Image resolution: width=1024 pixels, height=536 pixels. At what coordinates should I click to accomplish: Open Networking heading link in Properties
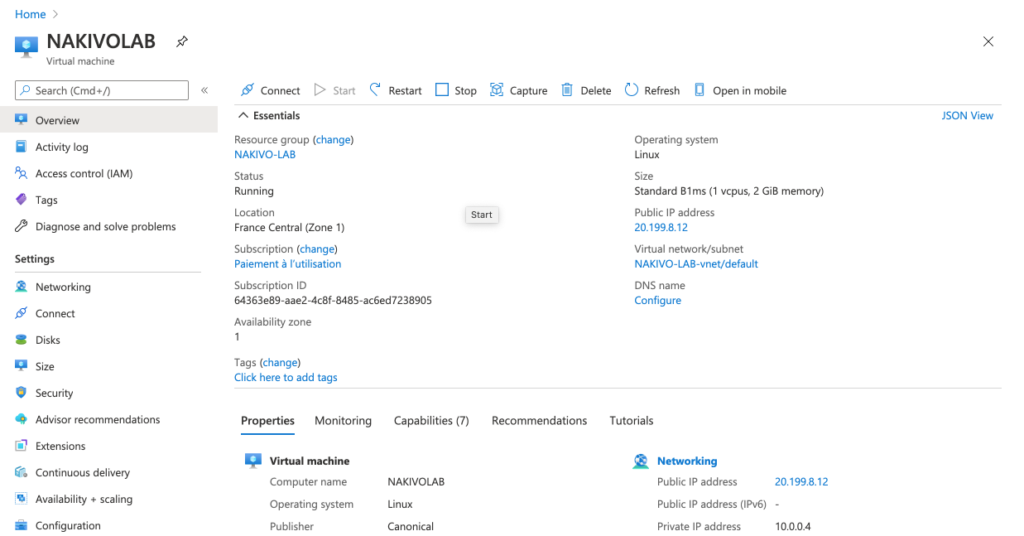click(687, 461)
